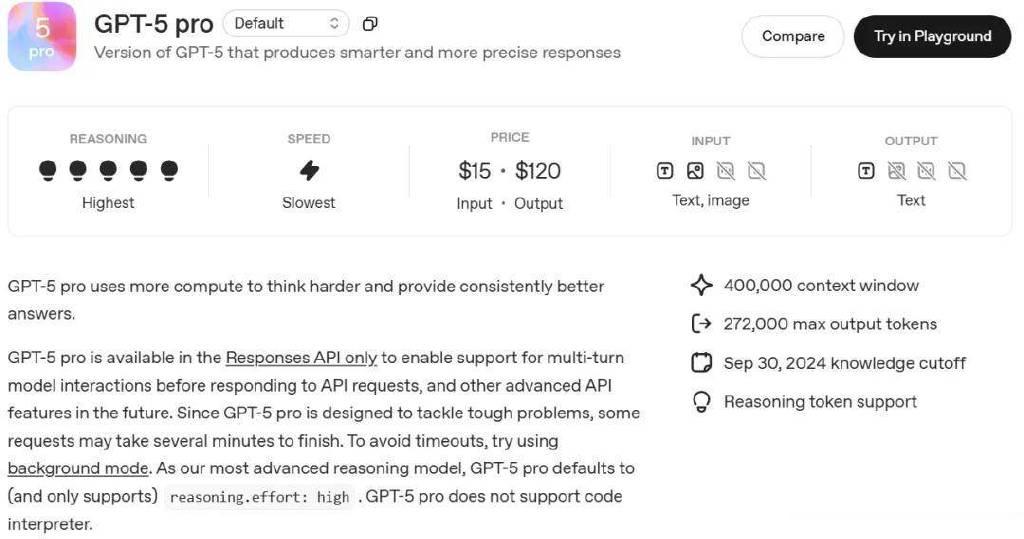The image size is (1024, 539).
Task: Click the Compare button
Action: click(x=793, y=36)
